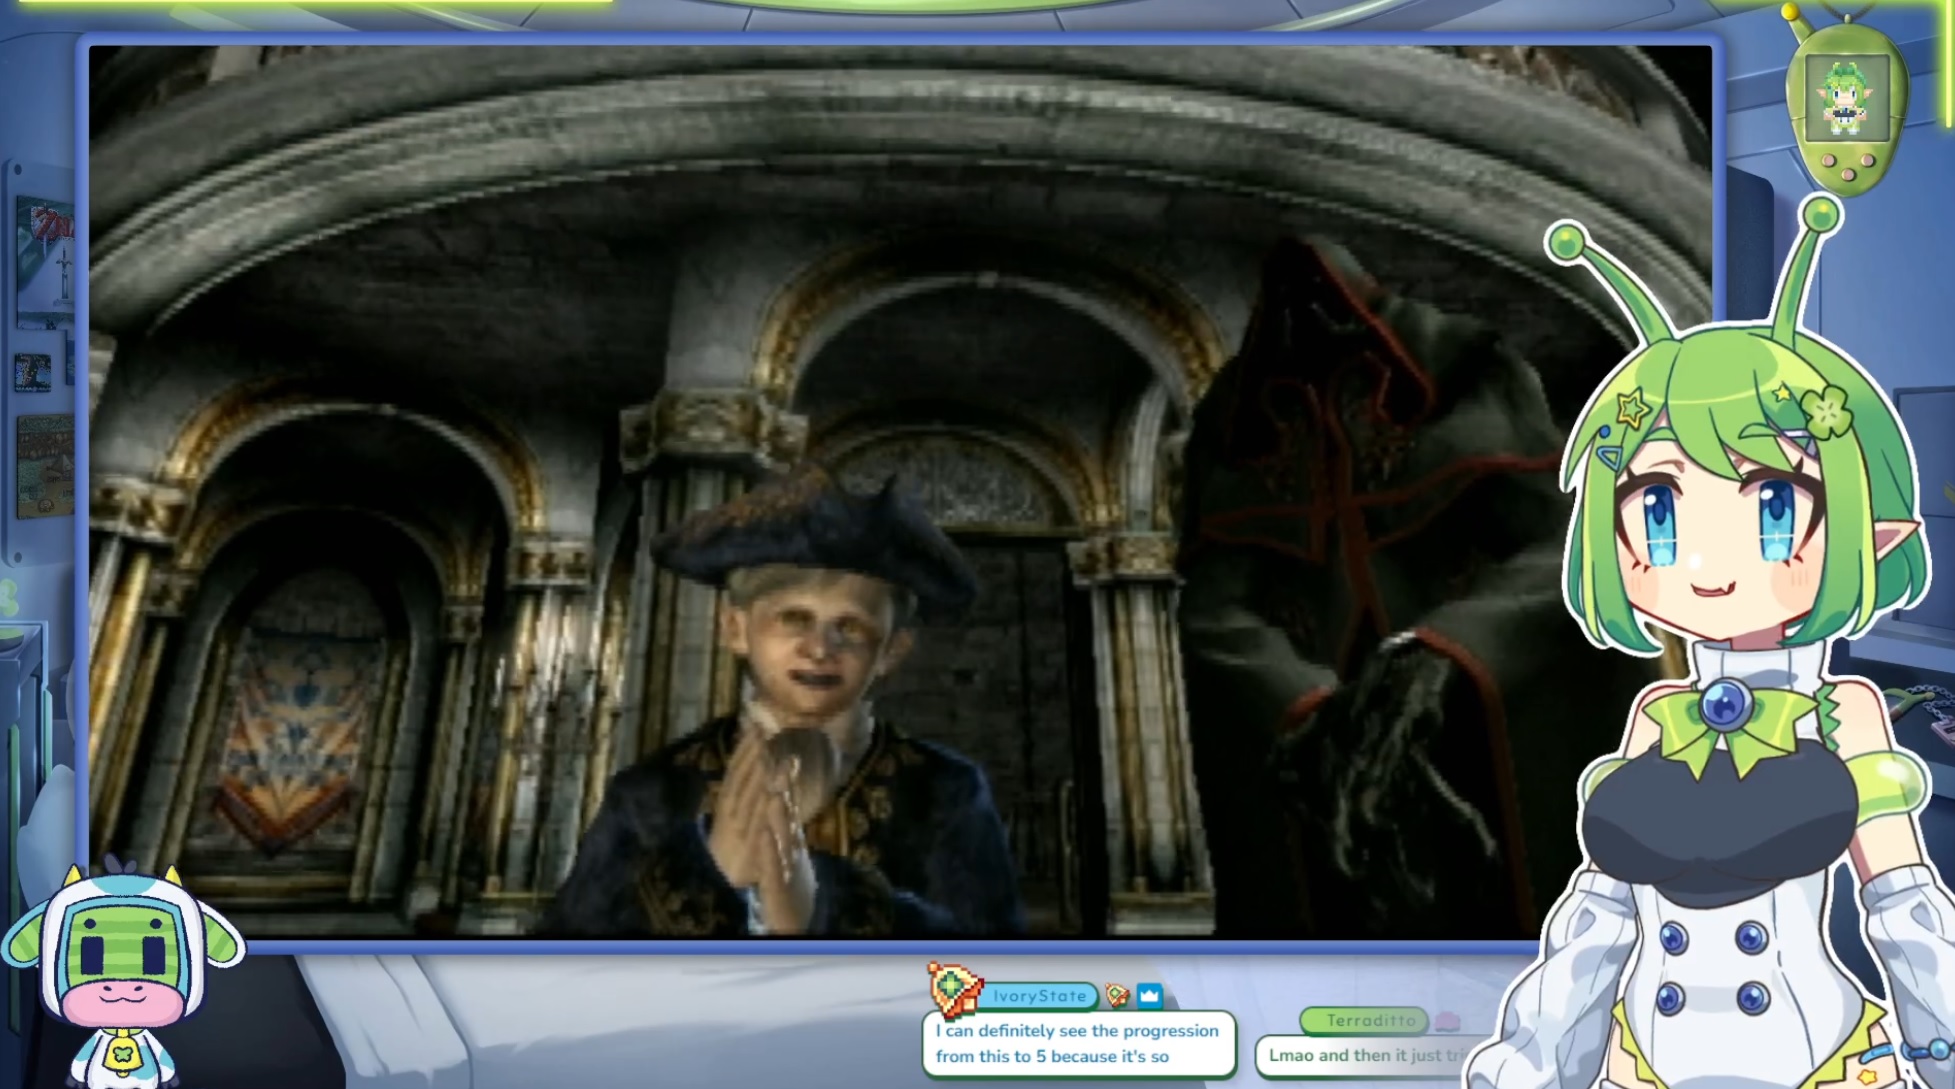Screen dimensions: 1955x1089
Task: Click the Terraditto chat username label
Action: [x=1370, y=1021]
